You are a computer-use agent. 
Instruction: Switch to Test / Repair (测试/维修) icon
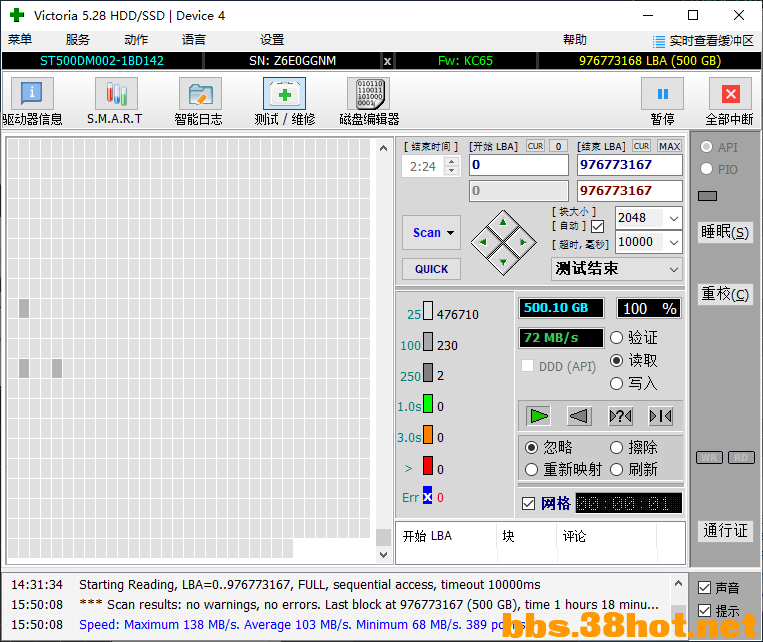coord(285,93)
